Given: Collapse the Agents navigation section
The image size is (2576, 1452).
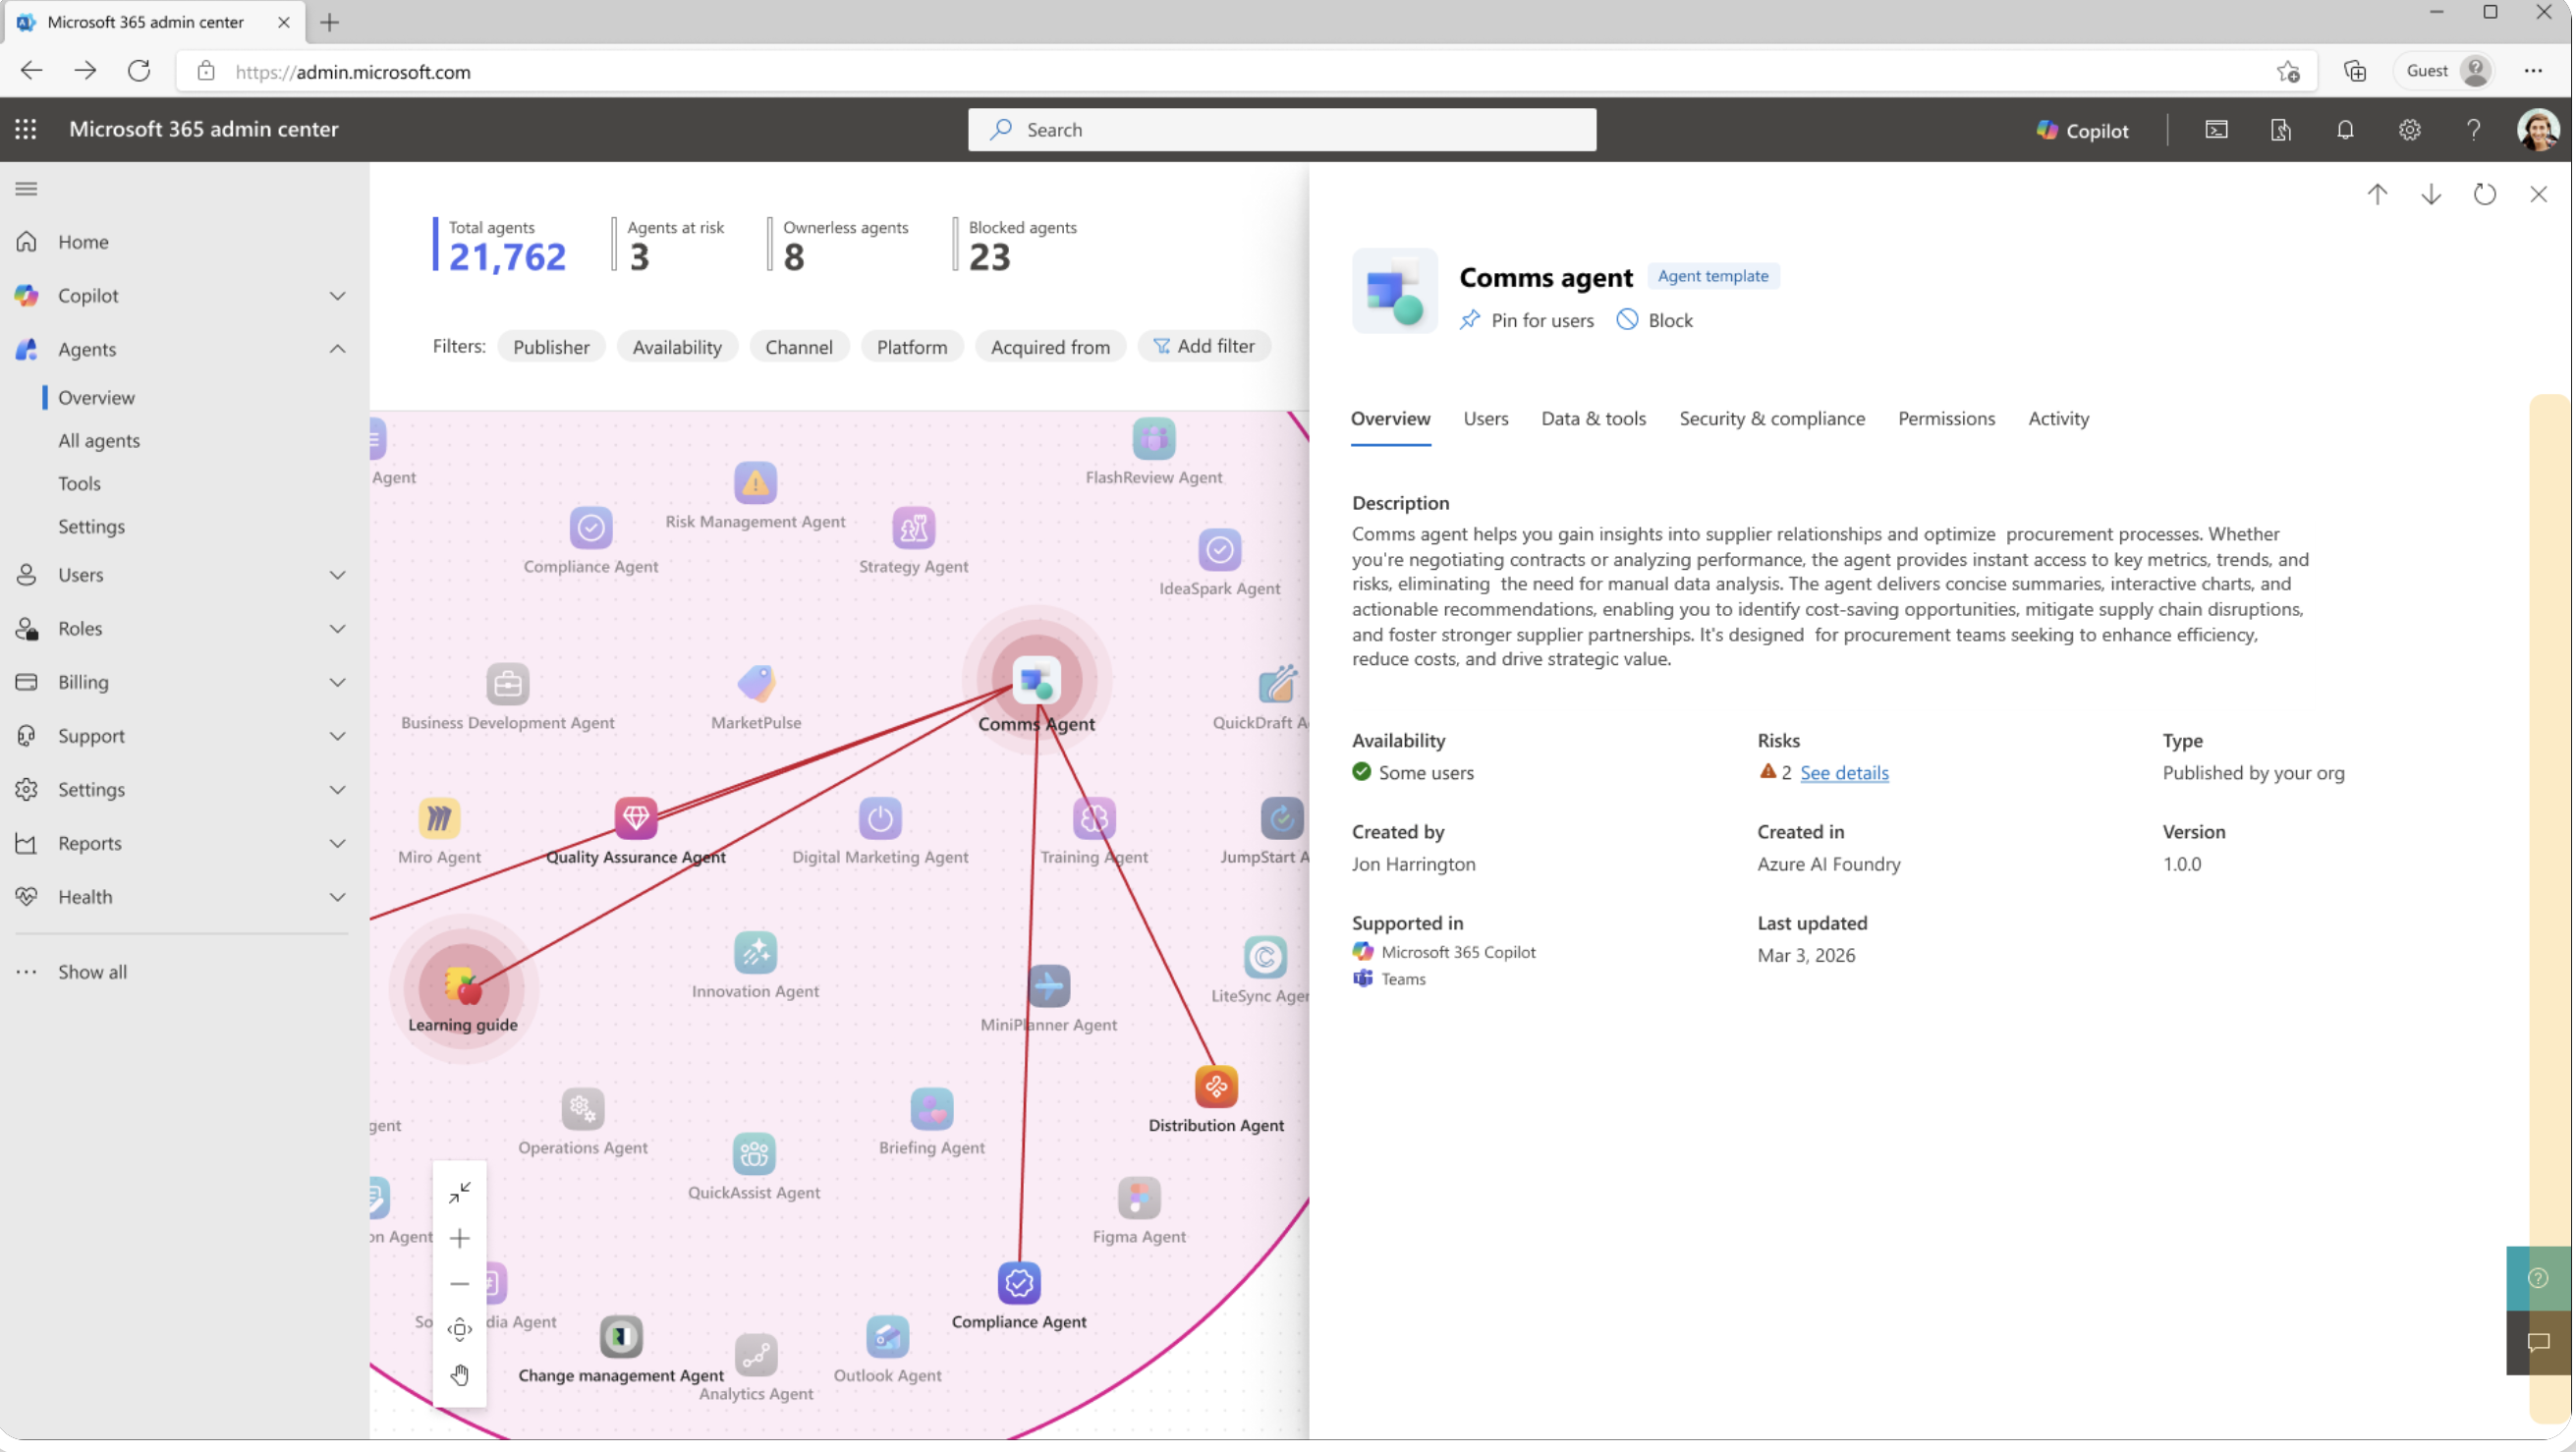Looking at the screenshot, I should coord(338,349).
